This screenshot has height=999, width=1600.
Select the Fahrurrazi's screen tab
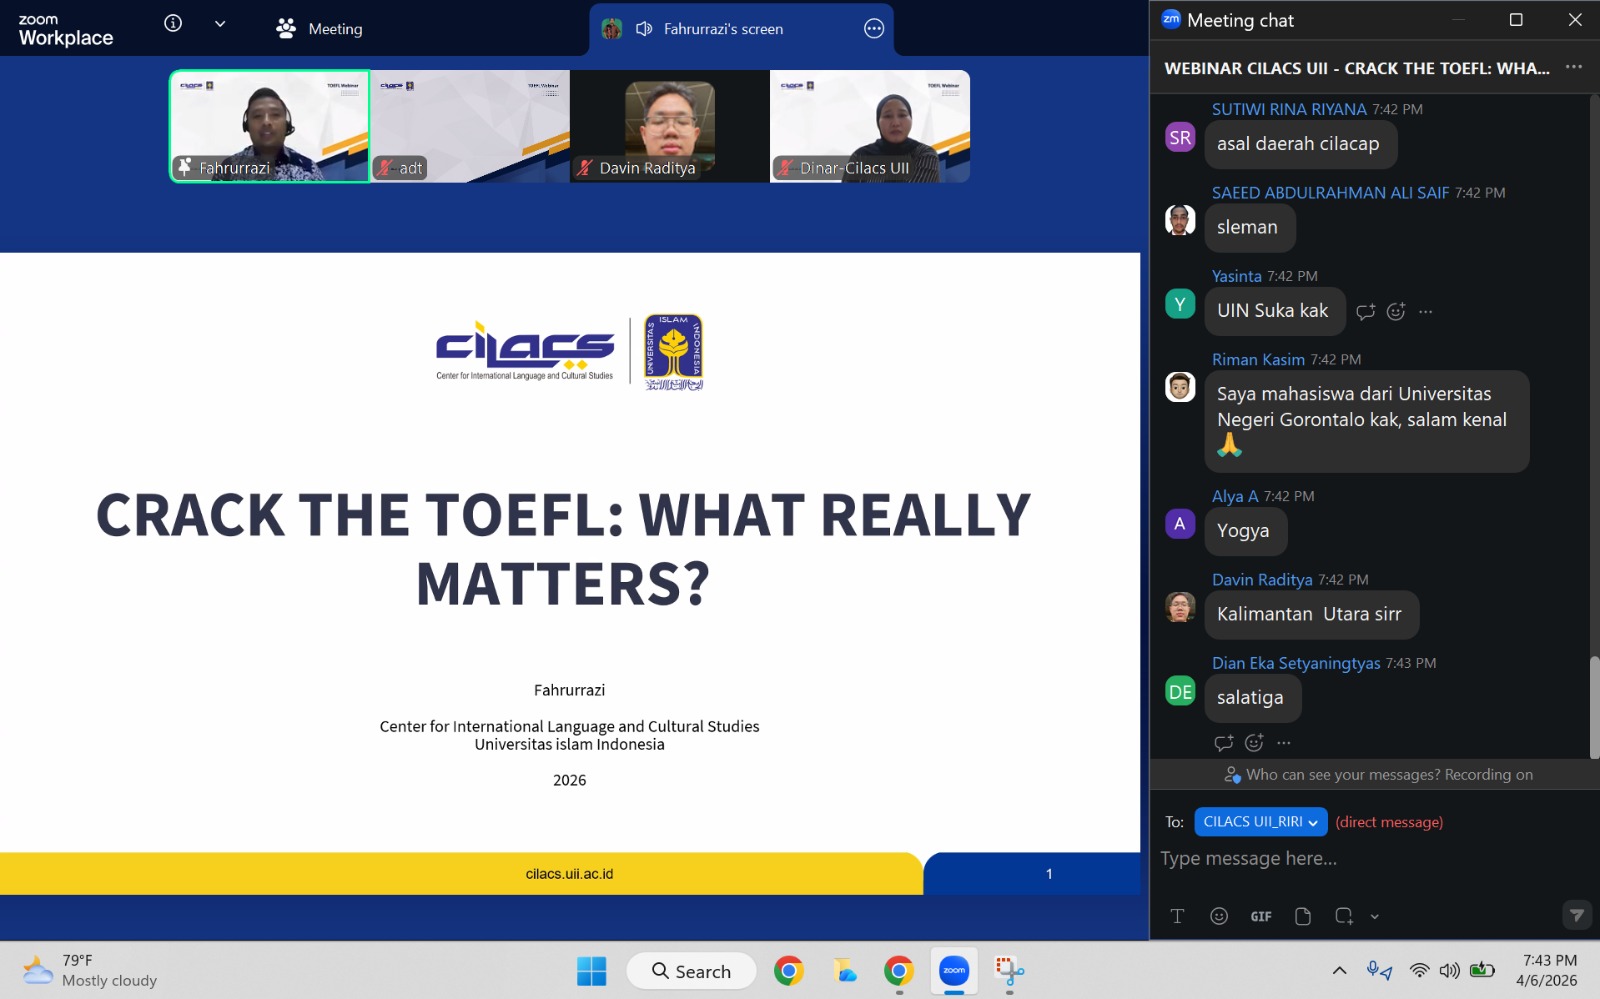coord(722,29)
